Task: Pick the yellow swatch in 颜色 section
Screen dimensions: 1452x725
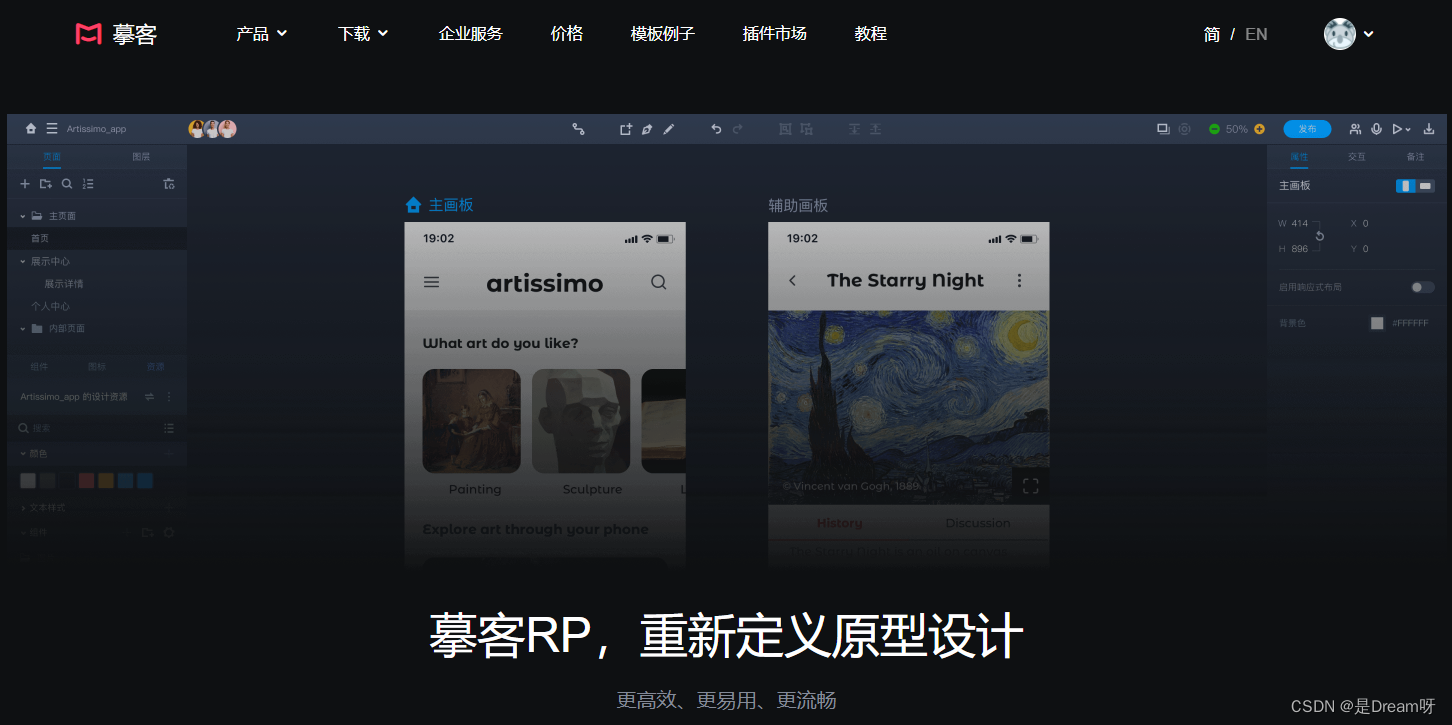Action: [x=106, y=481]
